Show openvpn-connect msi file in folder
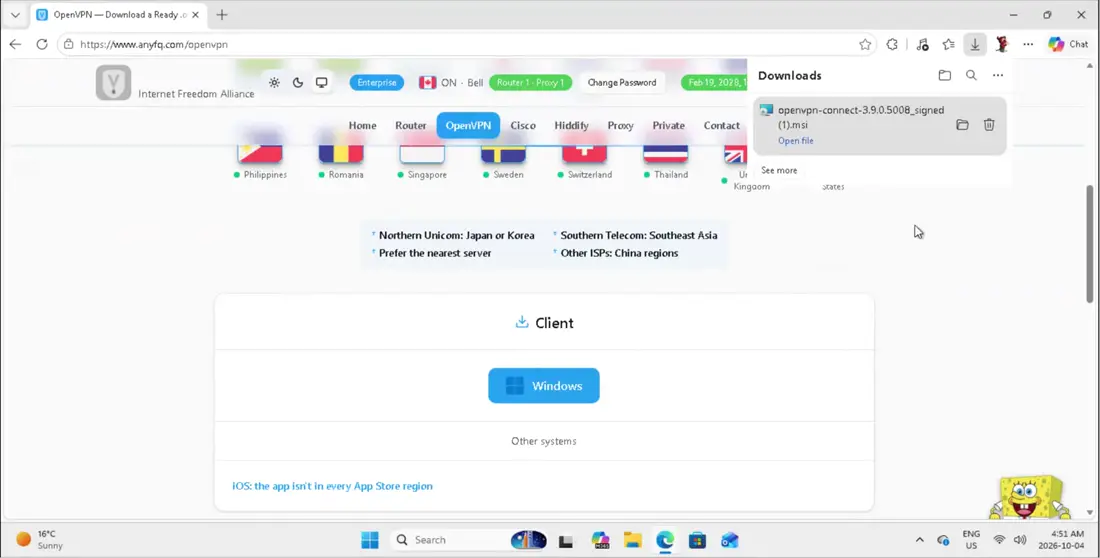 point(962,125)
